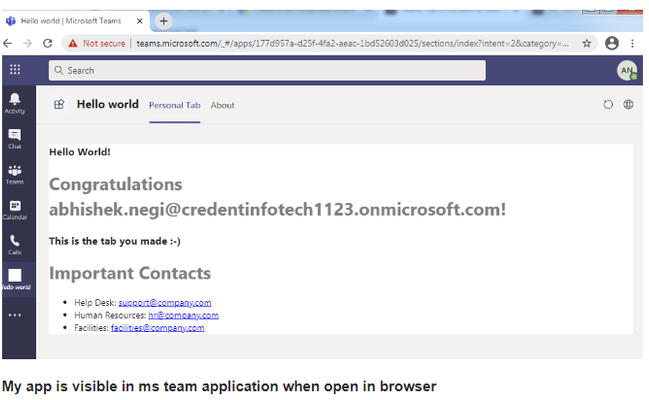Switch to the Personal Tab
Screen dimensions: 649x400
175,105
